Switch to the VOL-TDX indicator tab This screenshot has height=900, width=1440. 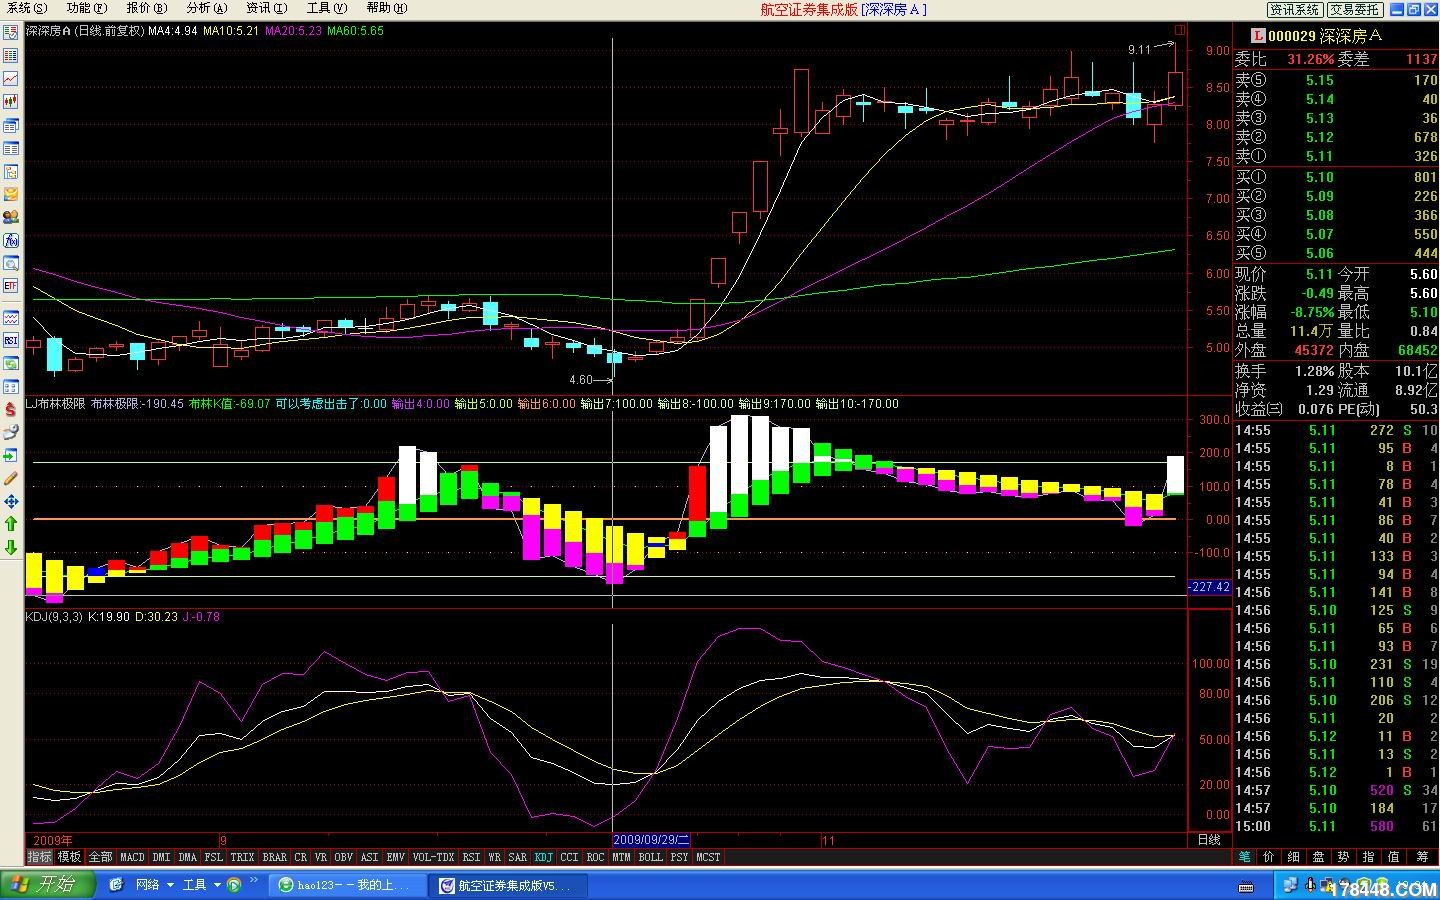[434, 857]
